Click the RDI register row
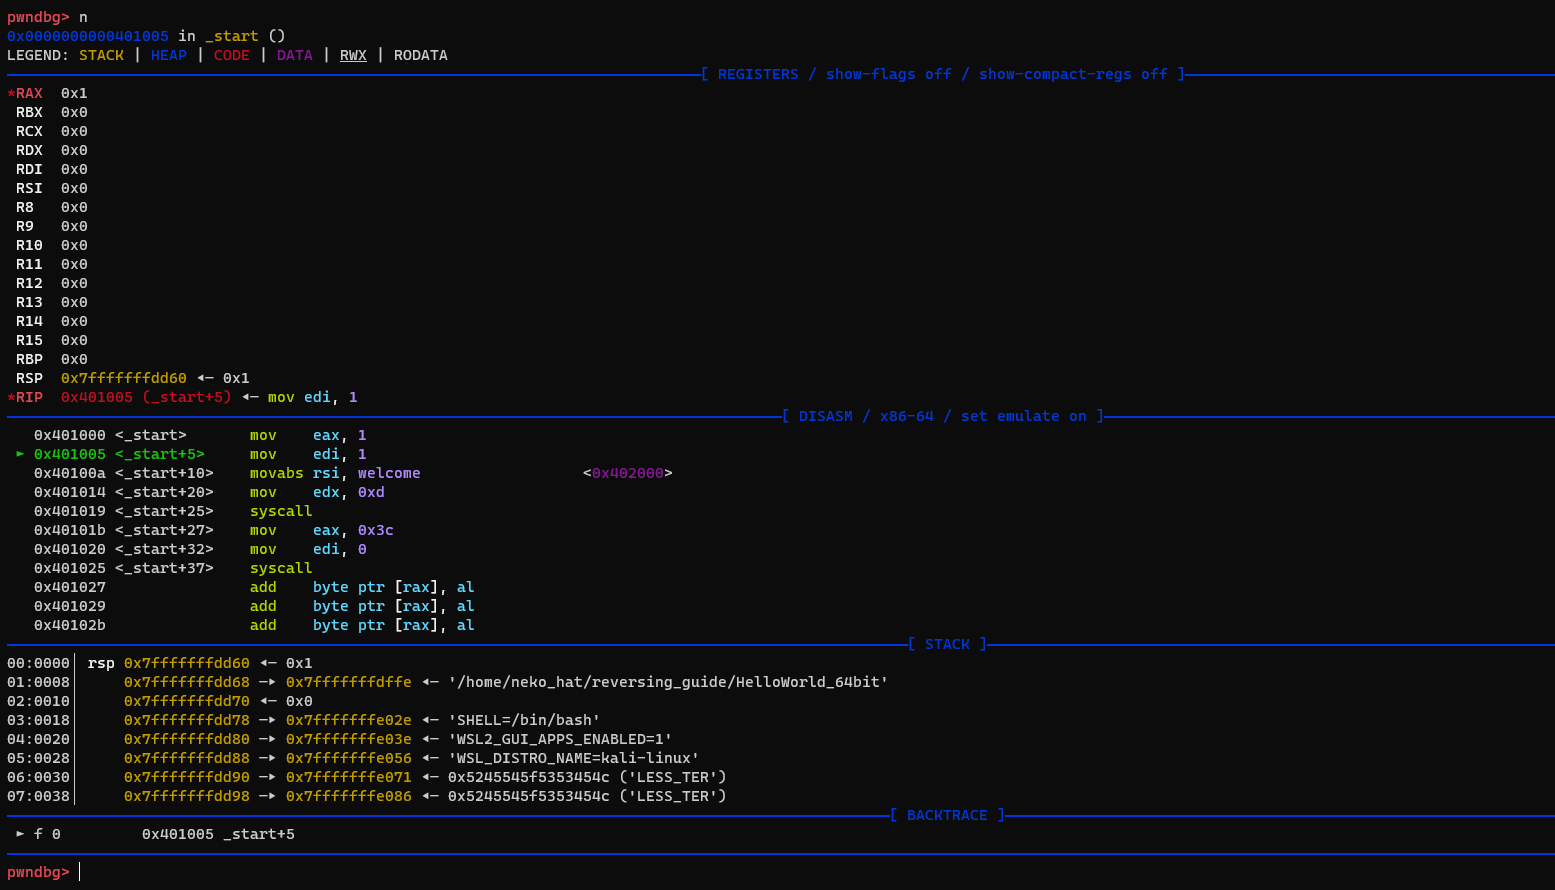This screenshot has width=1555, height=890. (x=52, y=169)
